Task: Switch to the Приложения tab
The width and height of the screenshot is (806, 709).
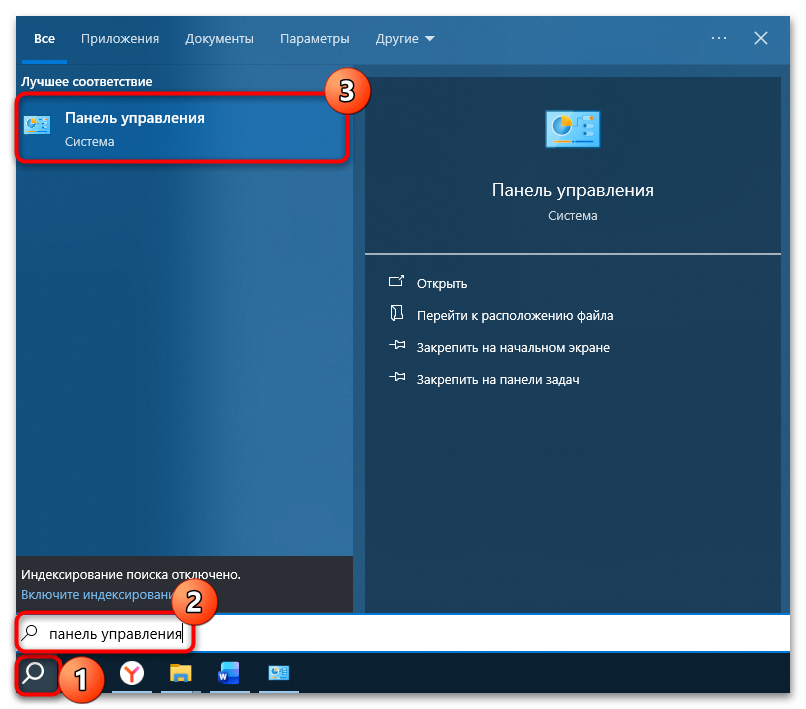Action: [120, 38]
